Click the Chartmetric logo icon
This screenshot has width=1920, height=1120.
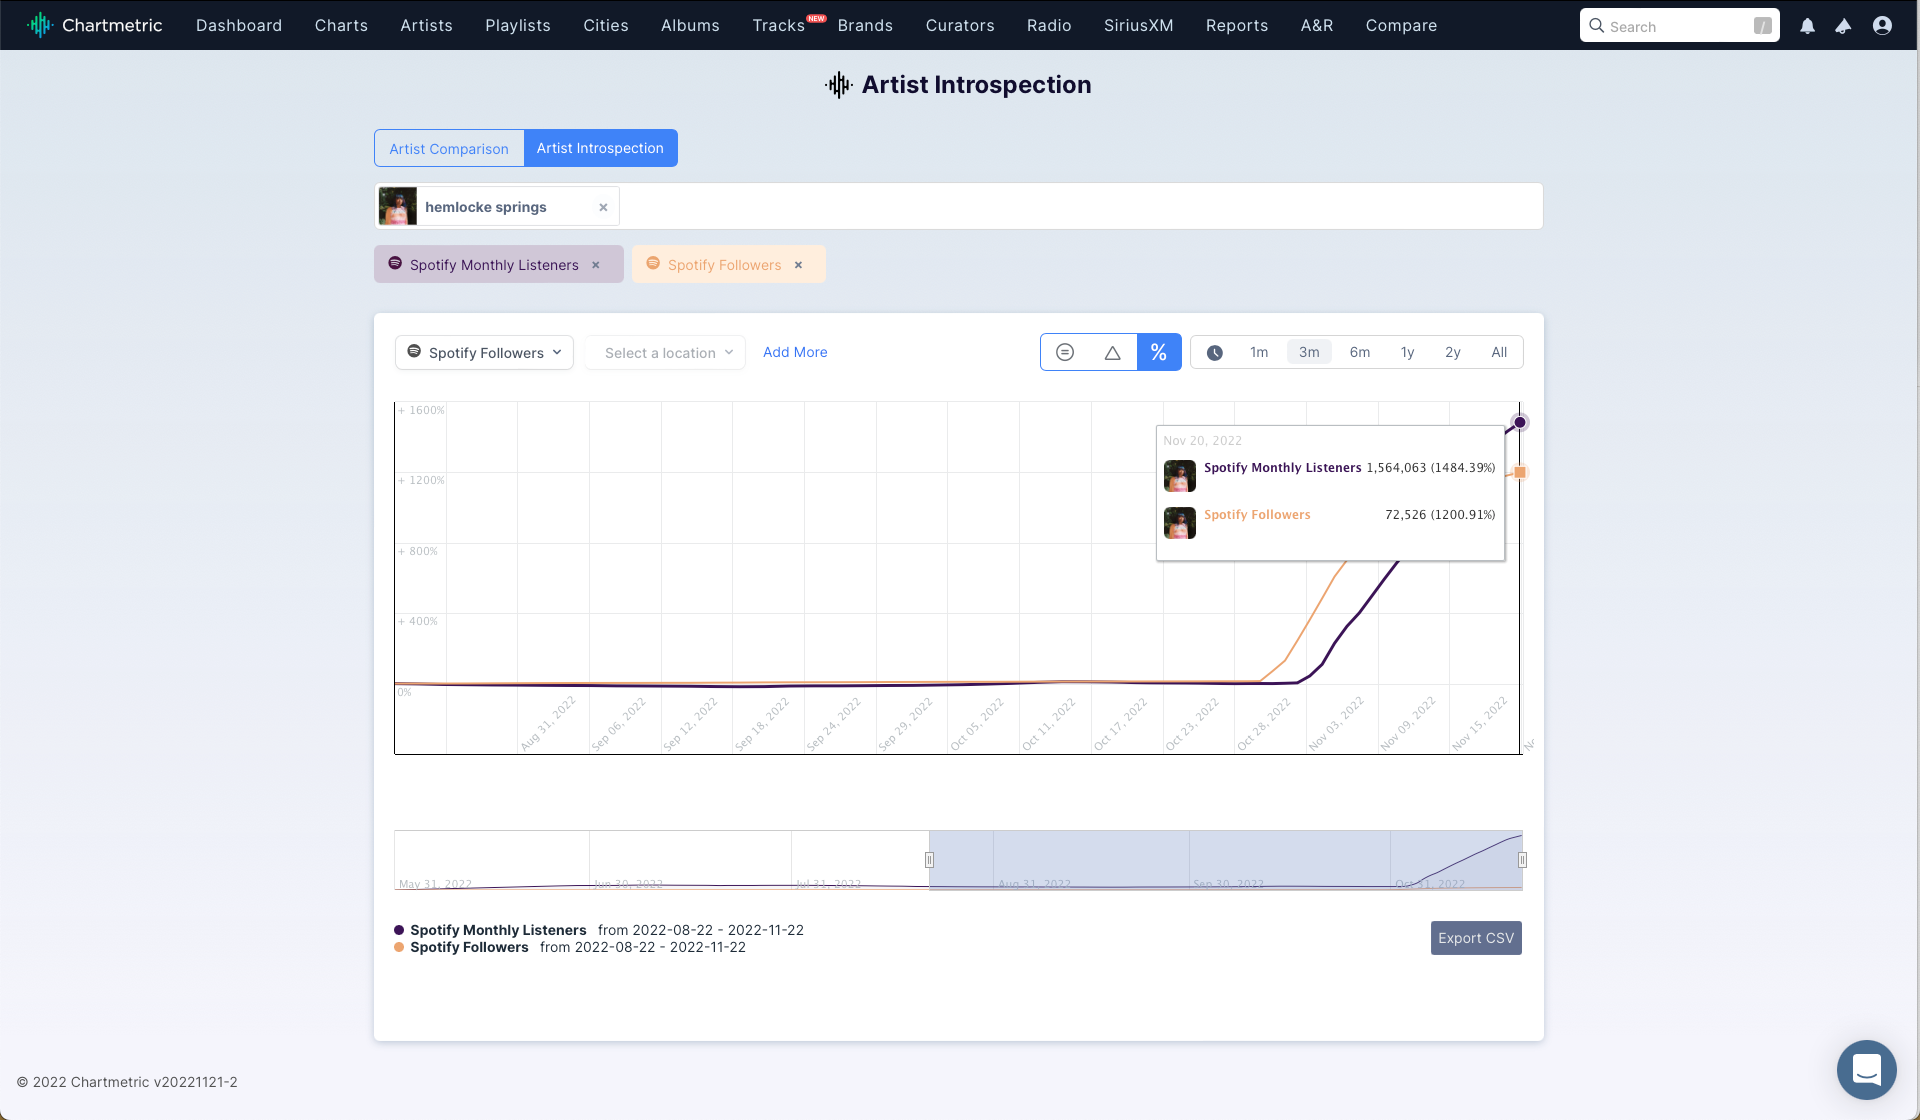[40, 25]
